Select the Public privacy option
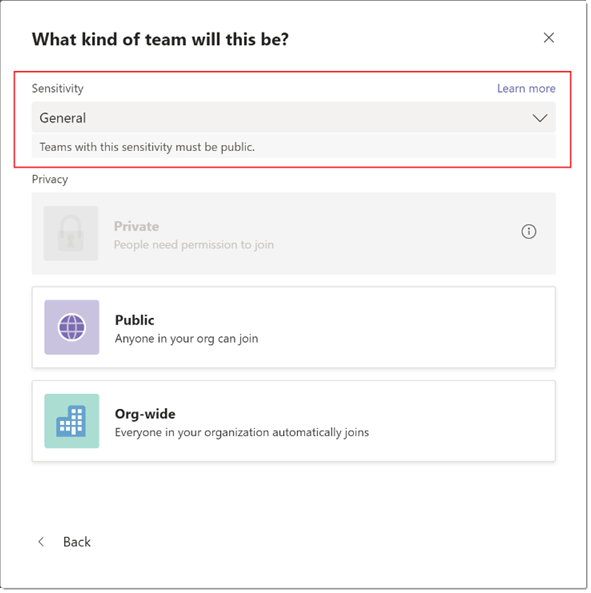 [x=295, y=328]
